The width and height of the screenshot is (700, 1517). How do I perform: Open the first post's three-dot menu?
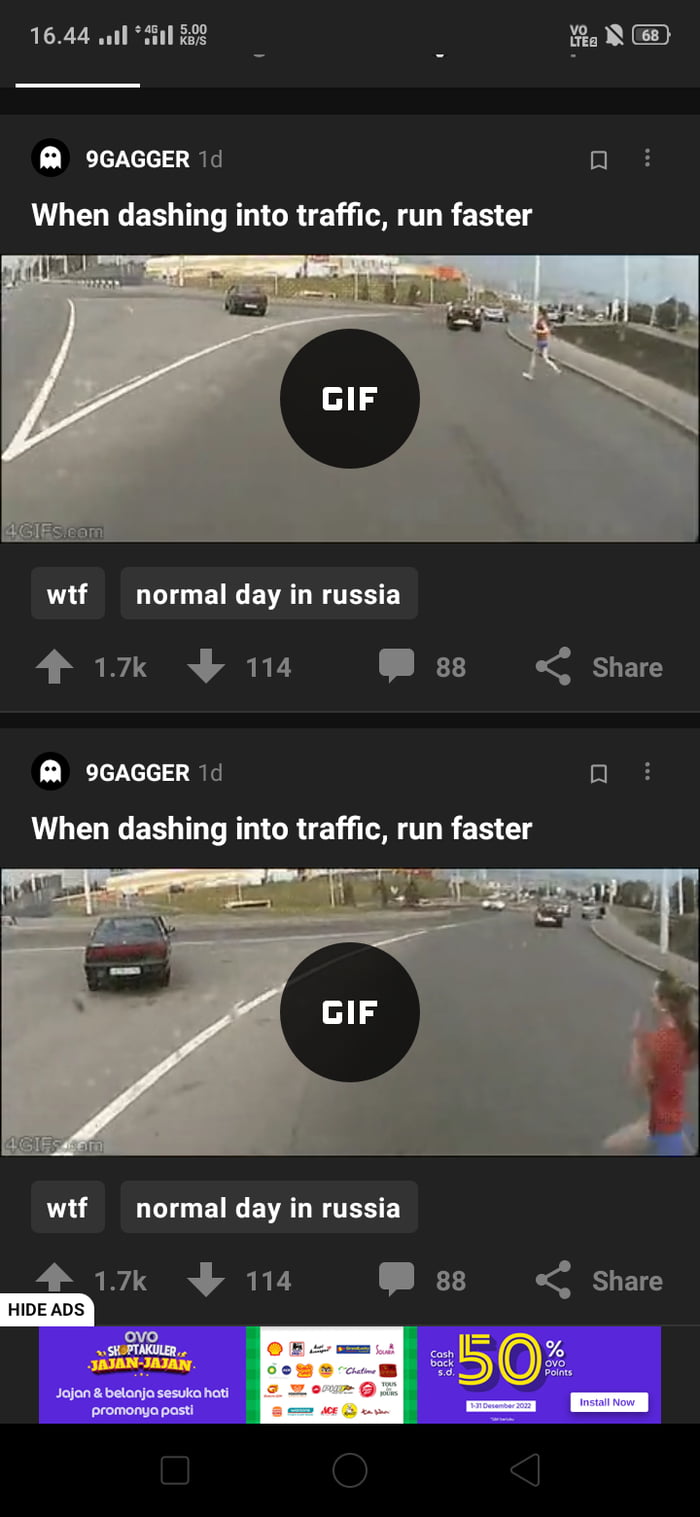647,158
